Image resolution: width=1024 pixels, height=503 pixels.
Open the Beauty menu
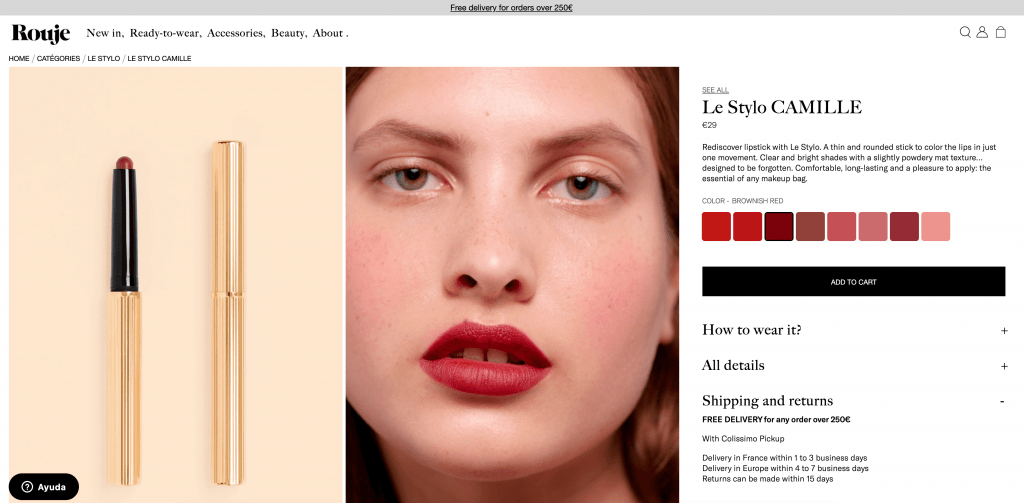(x=289, y=33)
